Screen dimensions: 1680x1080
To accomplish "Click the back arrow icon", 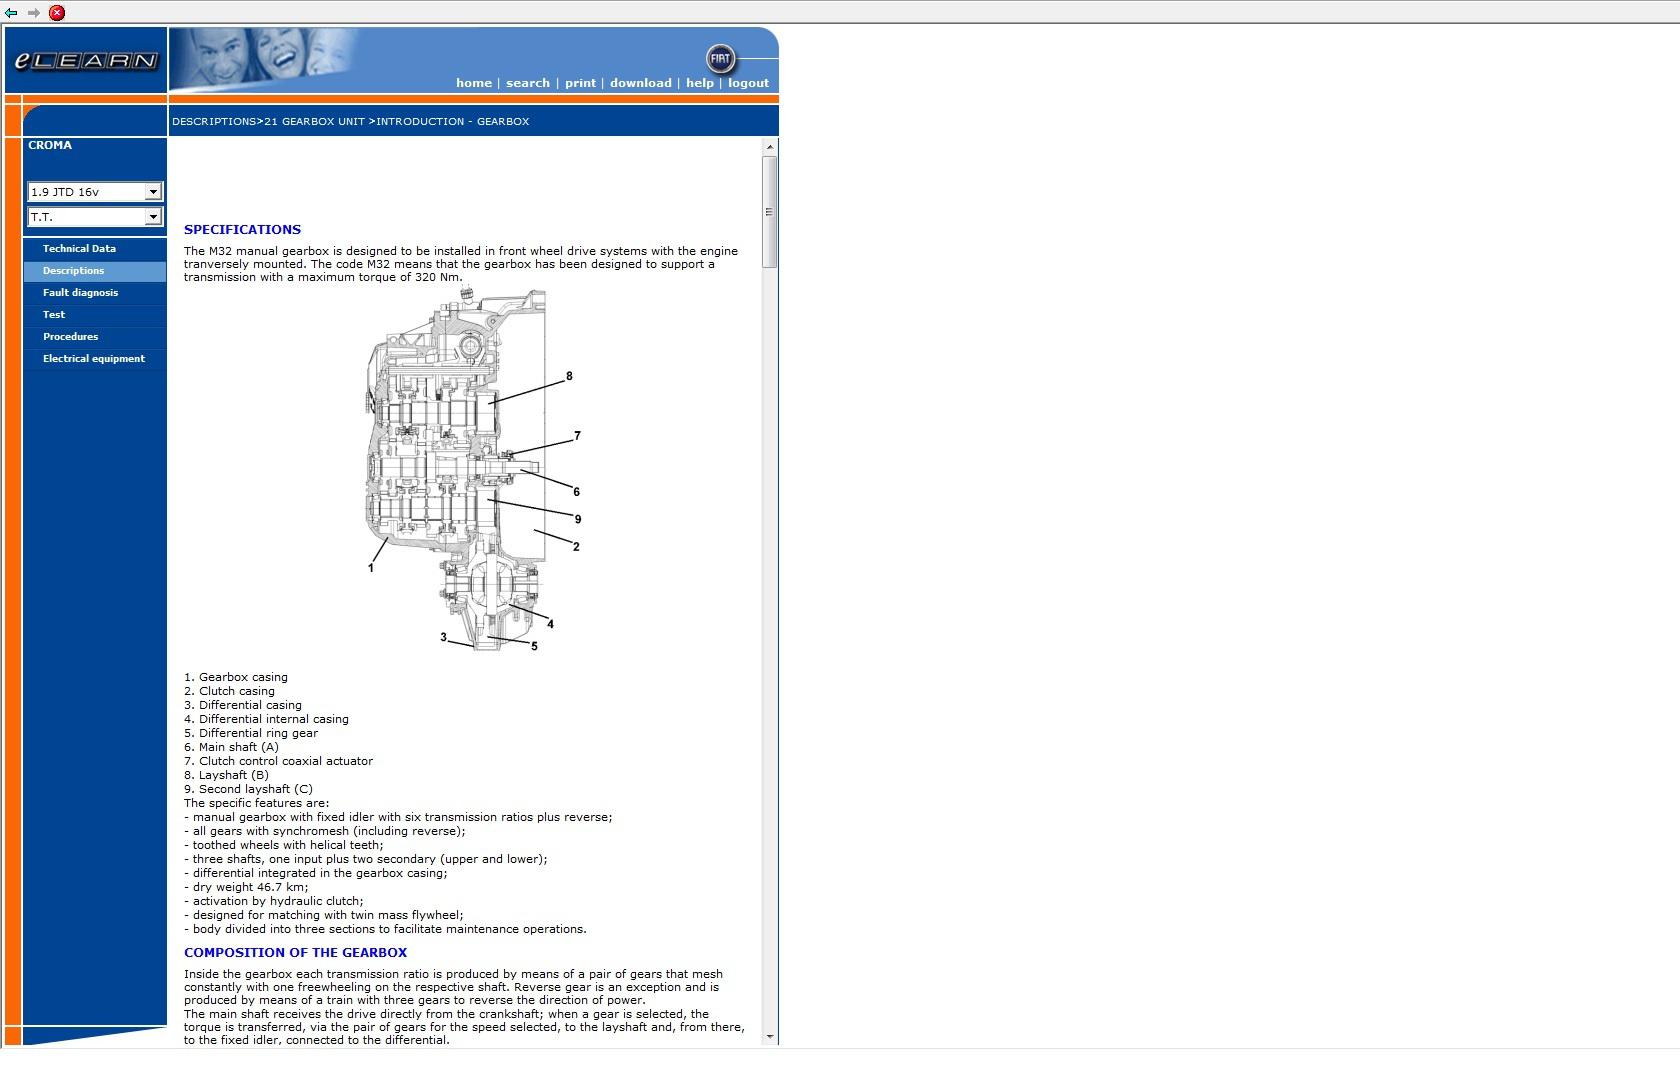I will 11,13.
